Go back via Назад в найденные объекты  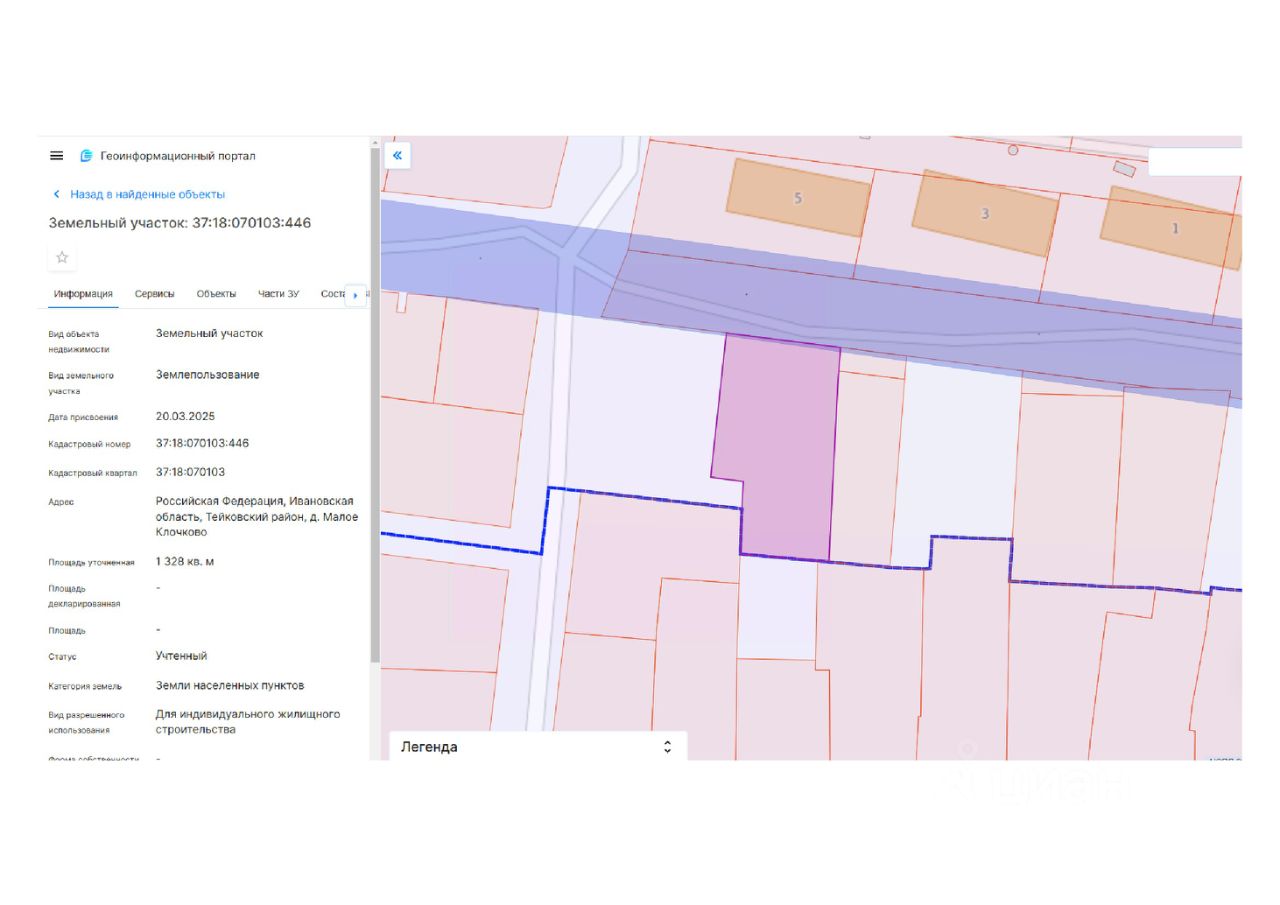[x=147, y=194]
